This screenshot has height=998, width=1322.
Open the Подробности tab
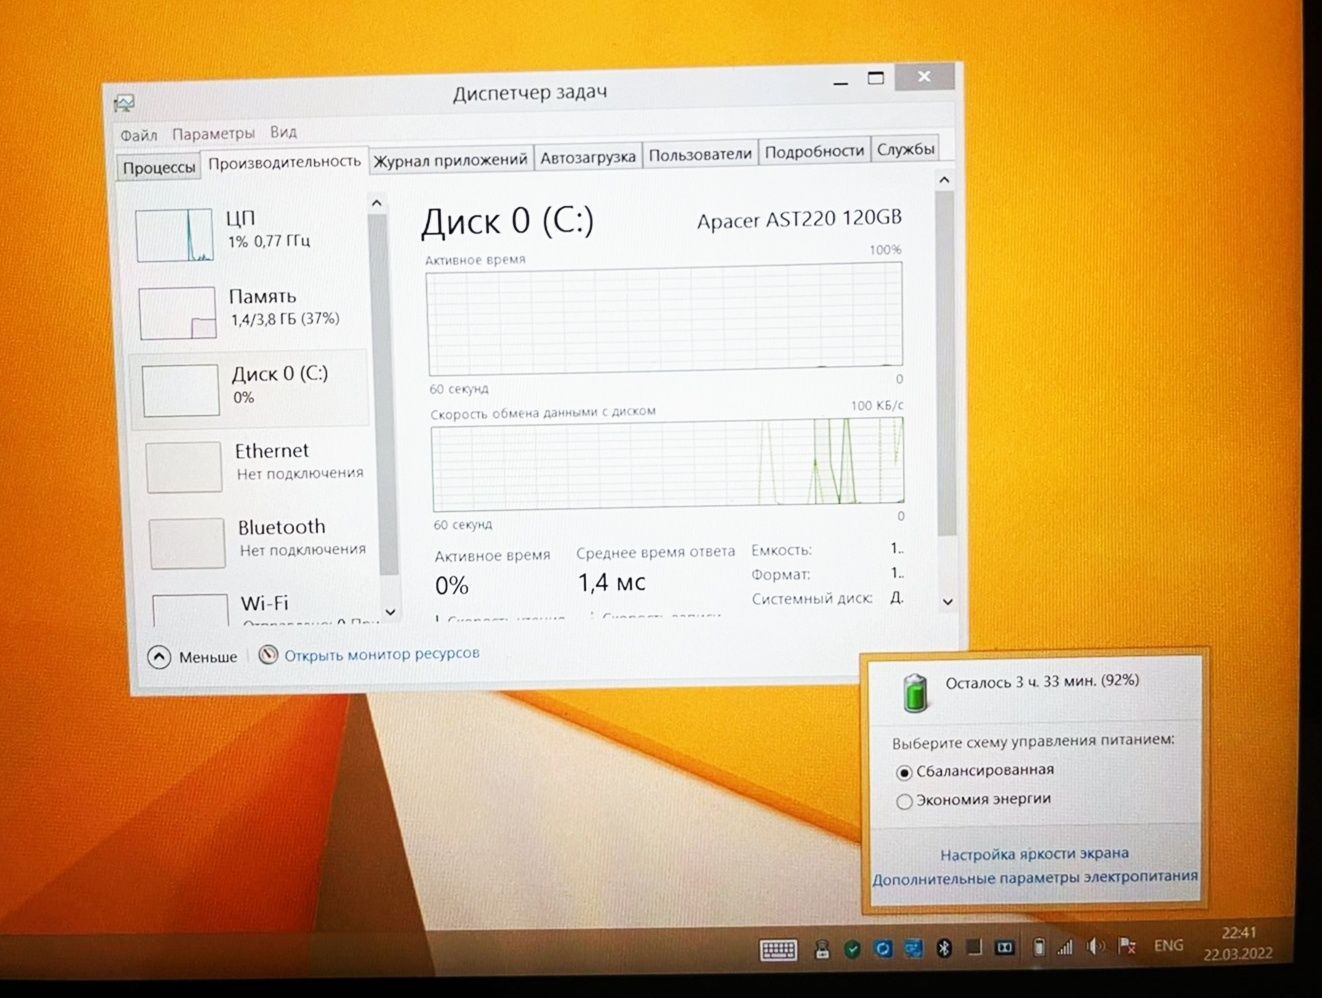[814, 152]
